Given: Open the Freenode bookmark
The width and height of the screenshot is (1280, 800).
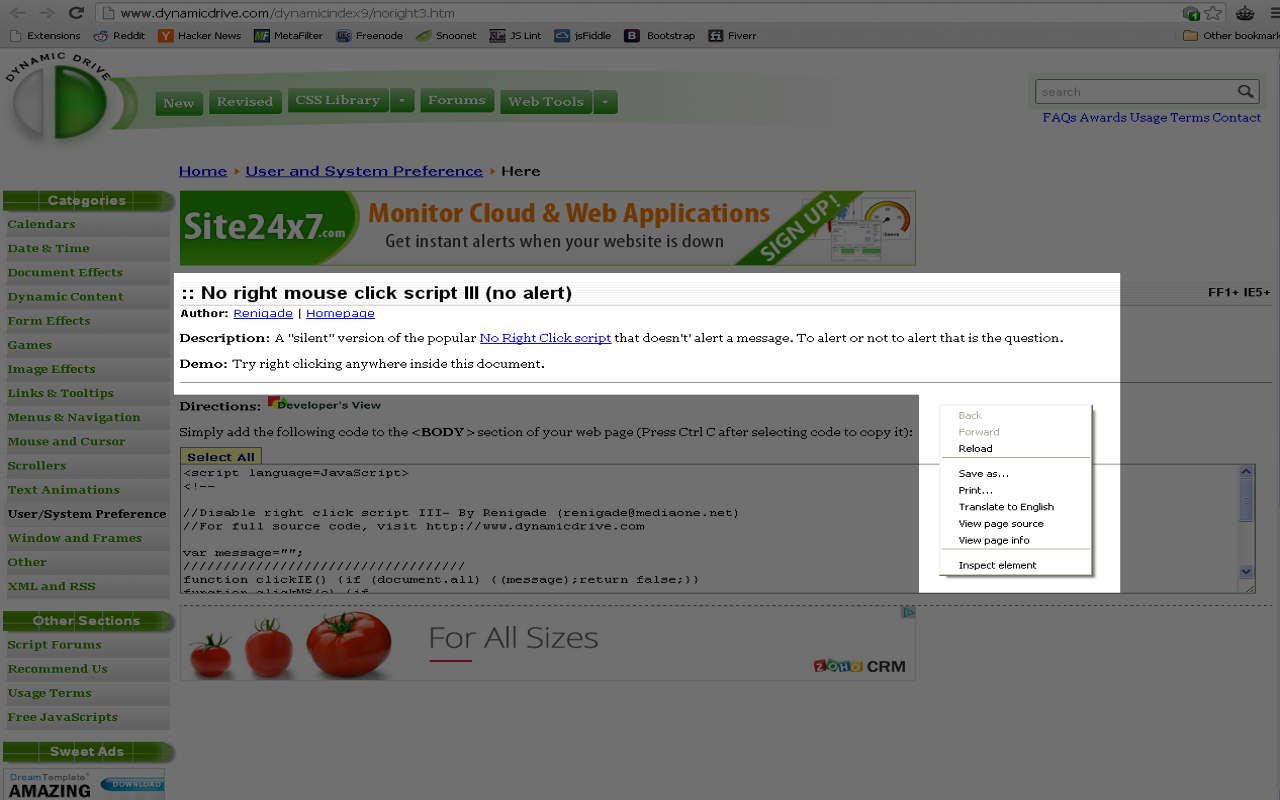Looking at the screenshot, I should (x=370, y=36).
